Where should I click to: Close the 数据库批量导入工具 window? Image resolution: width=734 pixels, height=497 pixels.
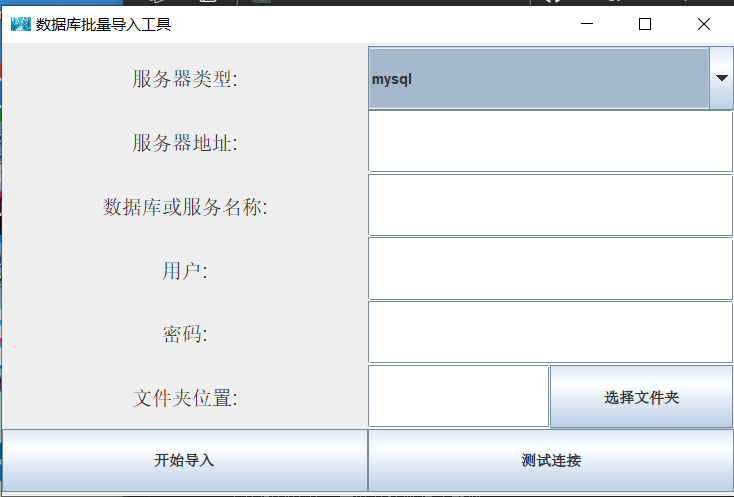[x=704, y=24]
